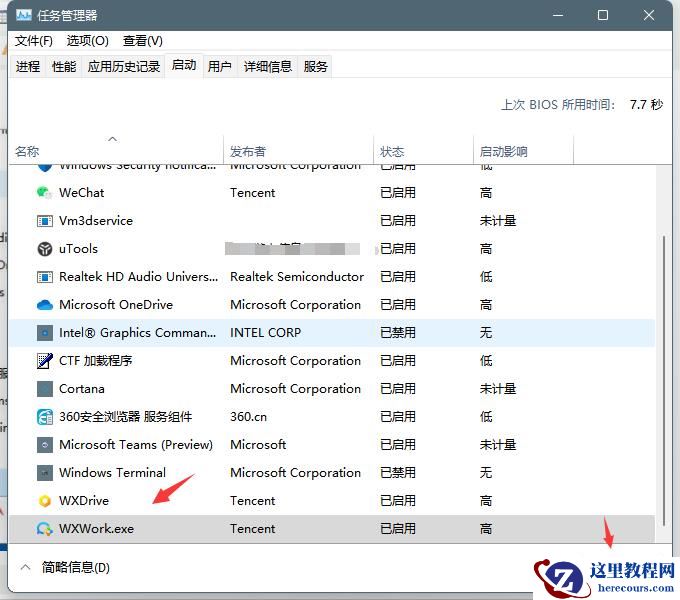Open the 文件(F) menu
This screenshot has height=600, width=680.
[x=33, y=41]
